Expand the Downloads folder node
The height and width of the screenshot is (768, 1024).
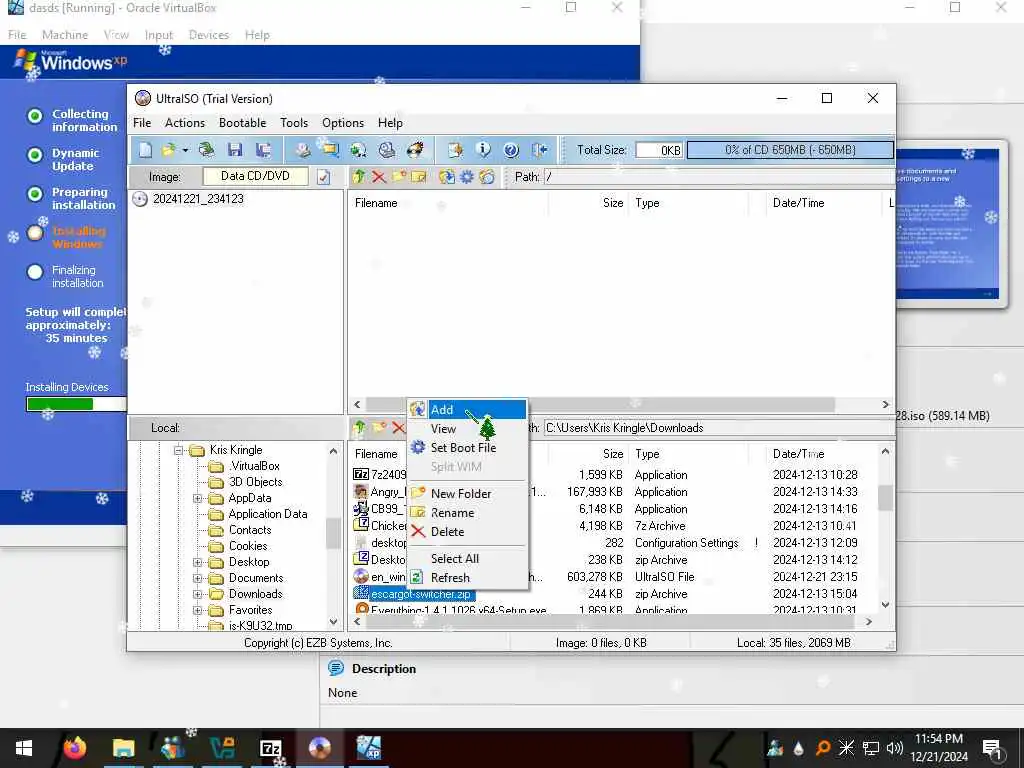[197, 594]
